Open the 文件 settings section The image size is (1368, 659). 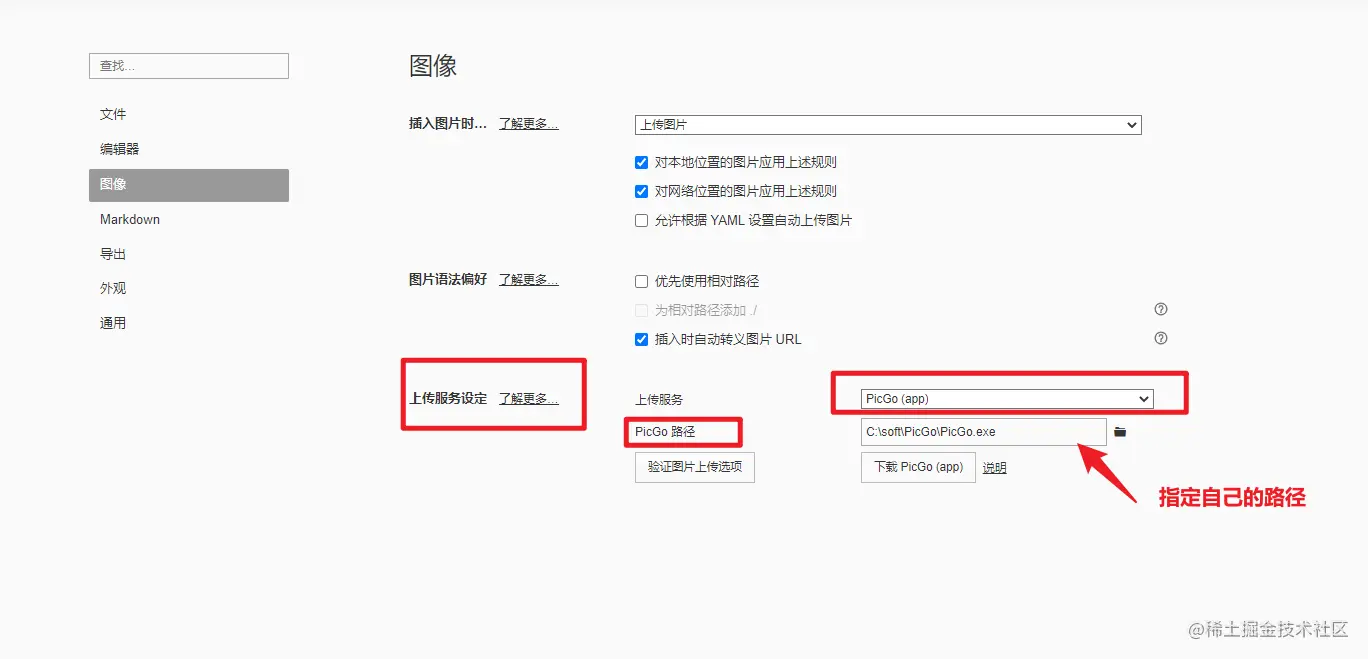point(189,114)
